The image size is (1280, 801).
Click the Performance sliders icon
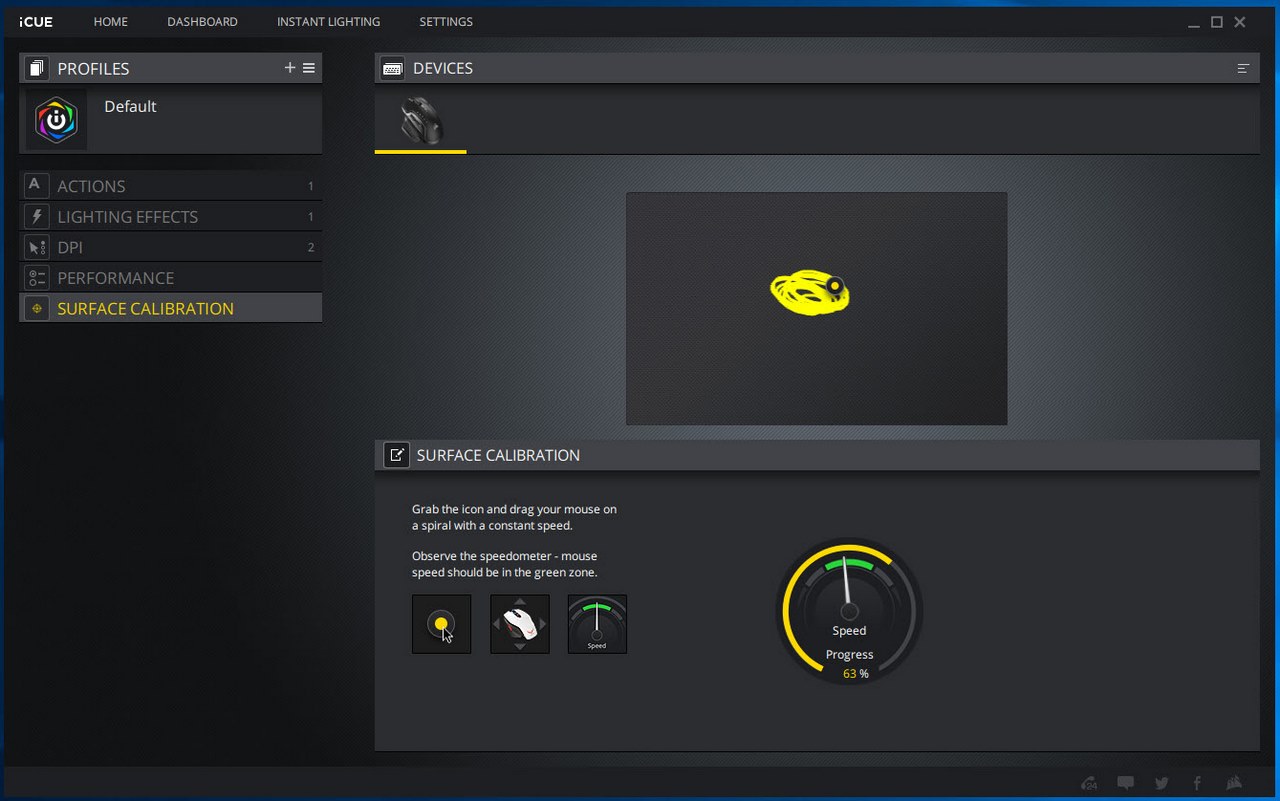tap(36, 278)
